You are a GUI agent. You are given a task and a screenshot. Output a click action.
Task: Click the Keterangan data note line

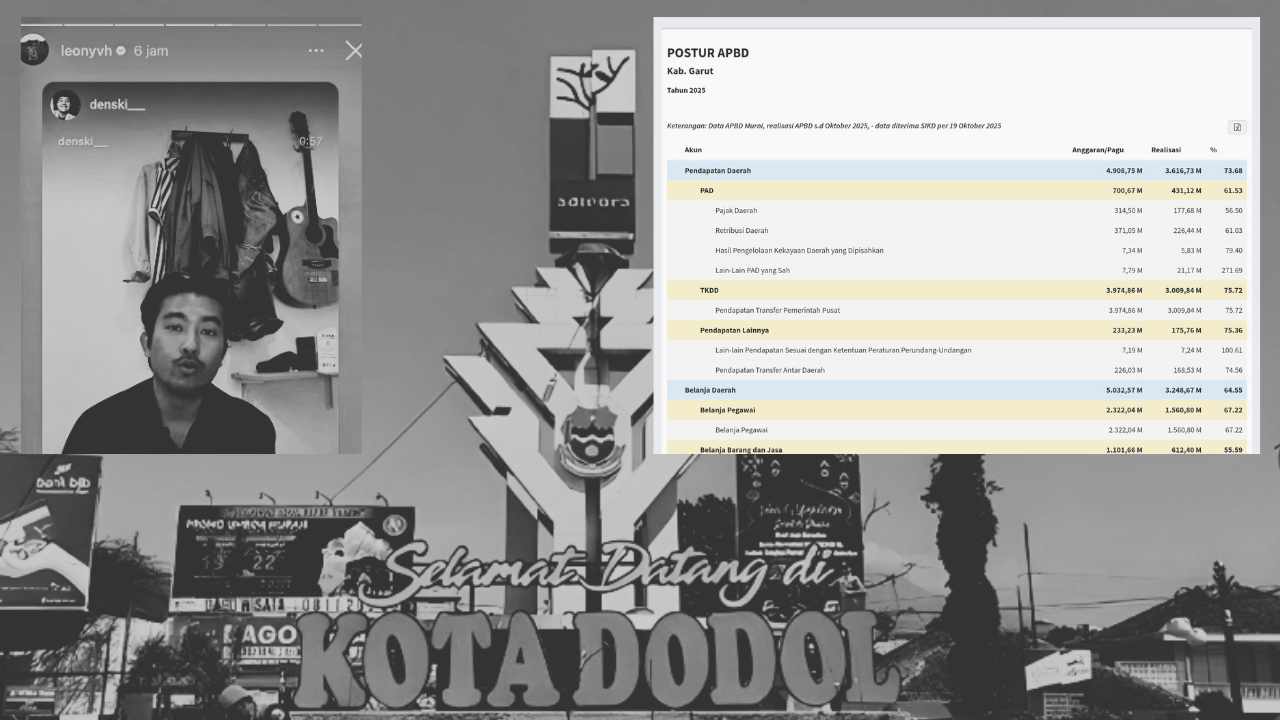coord(834,126)
